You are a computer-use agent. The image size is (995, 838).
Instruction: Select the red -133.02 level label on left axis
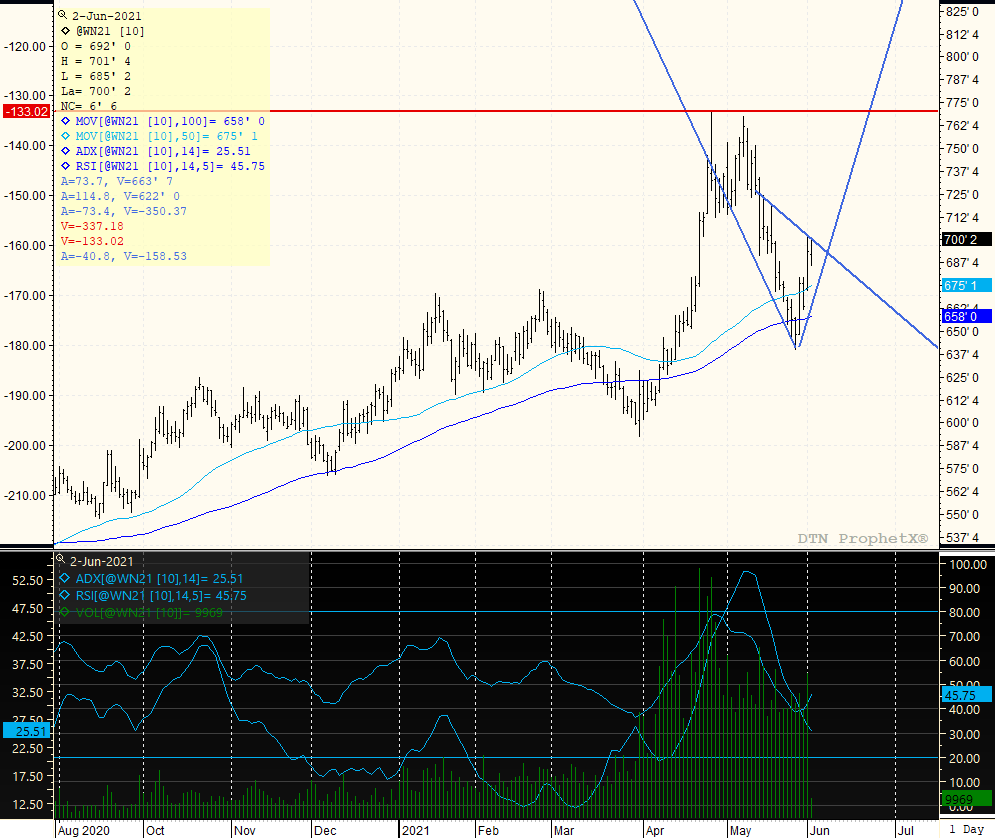click(26, 111)
